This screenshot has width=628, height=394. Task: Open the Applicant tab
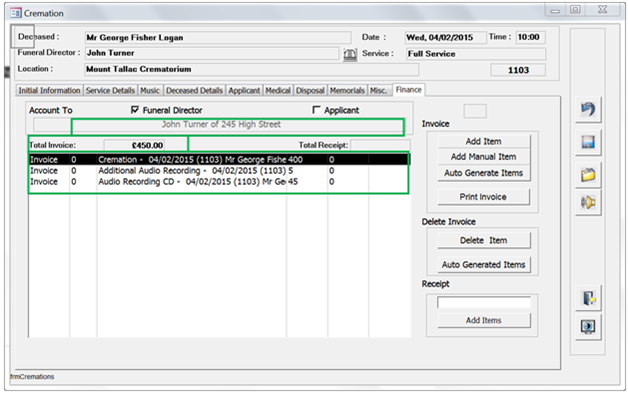(x=244, y=90)
